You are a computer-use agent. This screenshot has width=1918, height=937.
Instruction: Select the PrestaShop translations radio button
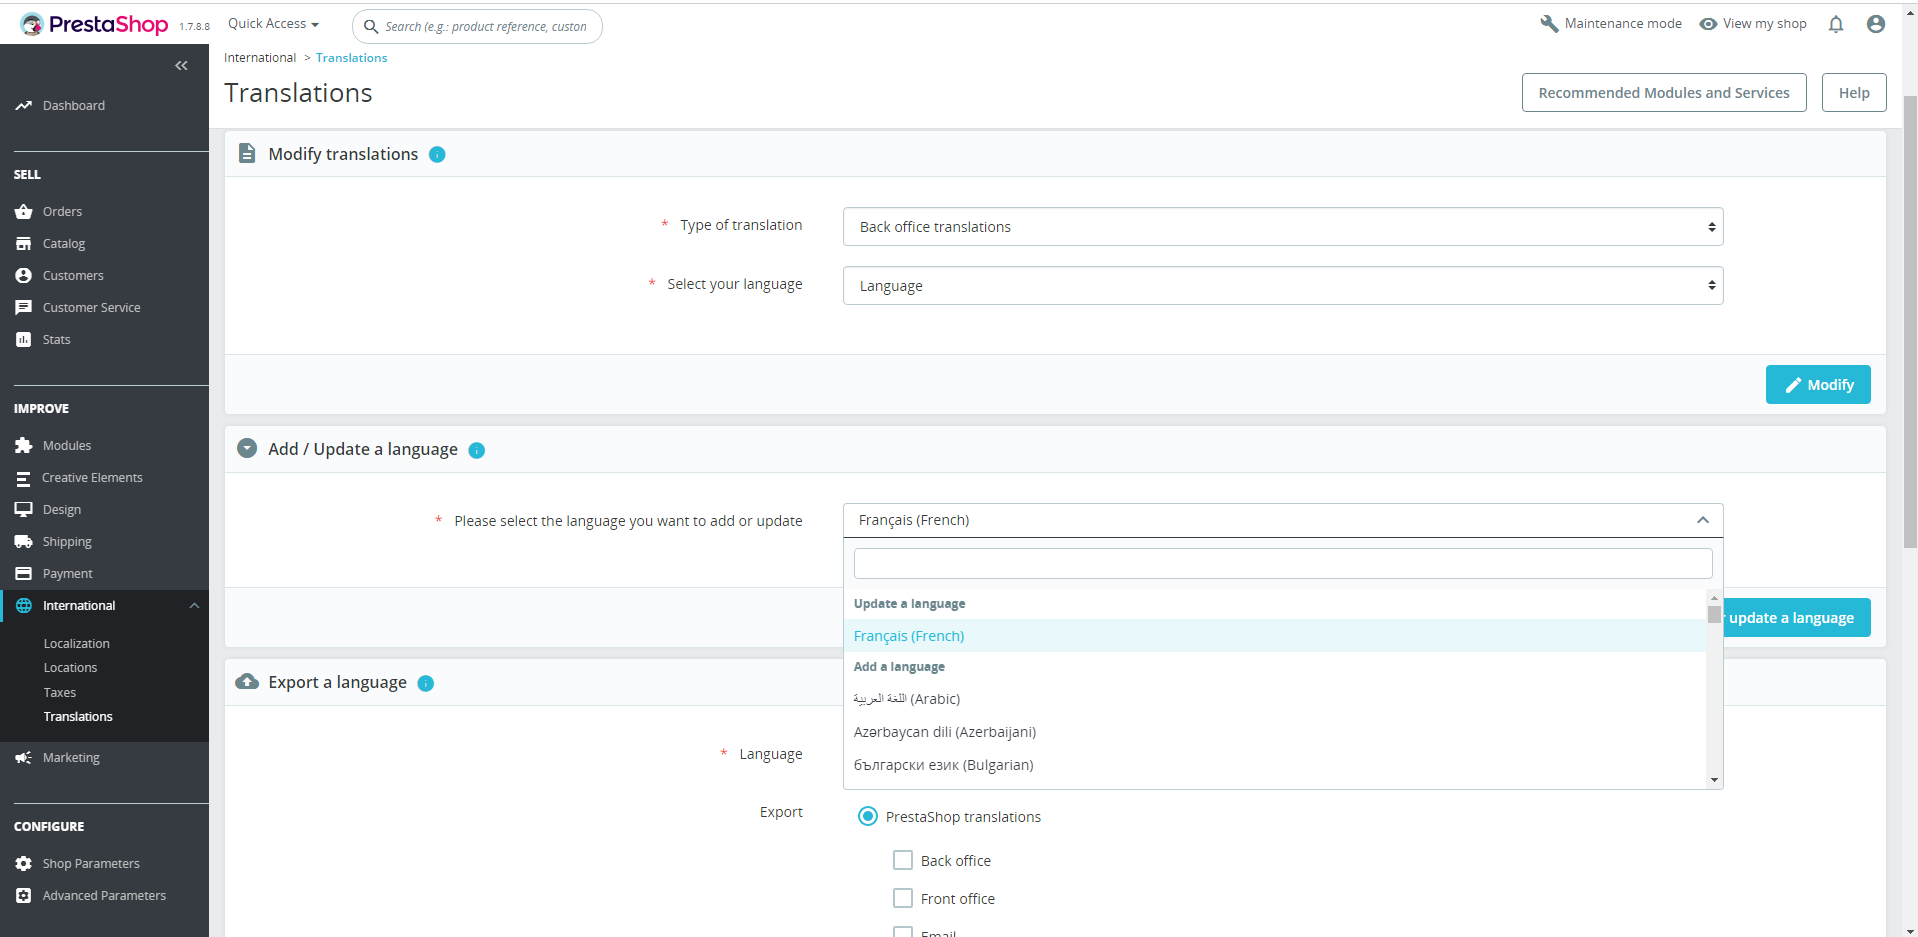coord(868,816)
